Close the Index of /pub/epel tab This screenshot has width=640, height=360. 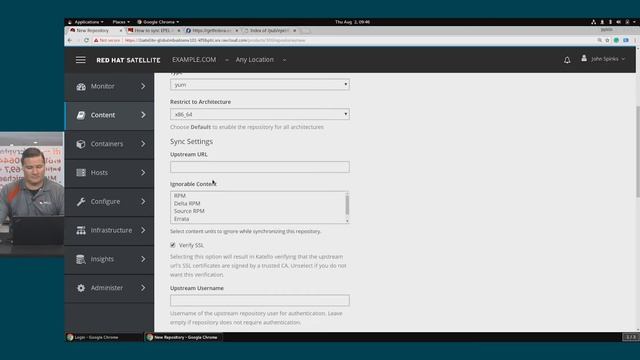click(294, 31)
